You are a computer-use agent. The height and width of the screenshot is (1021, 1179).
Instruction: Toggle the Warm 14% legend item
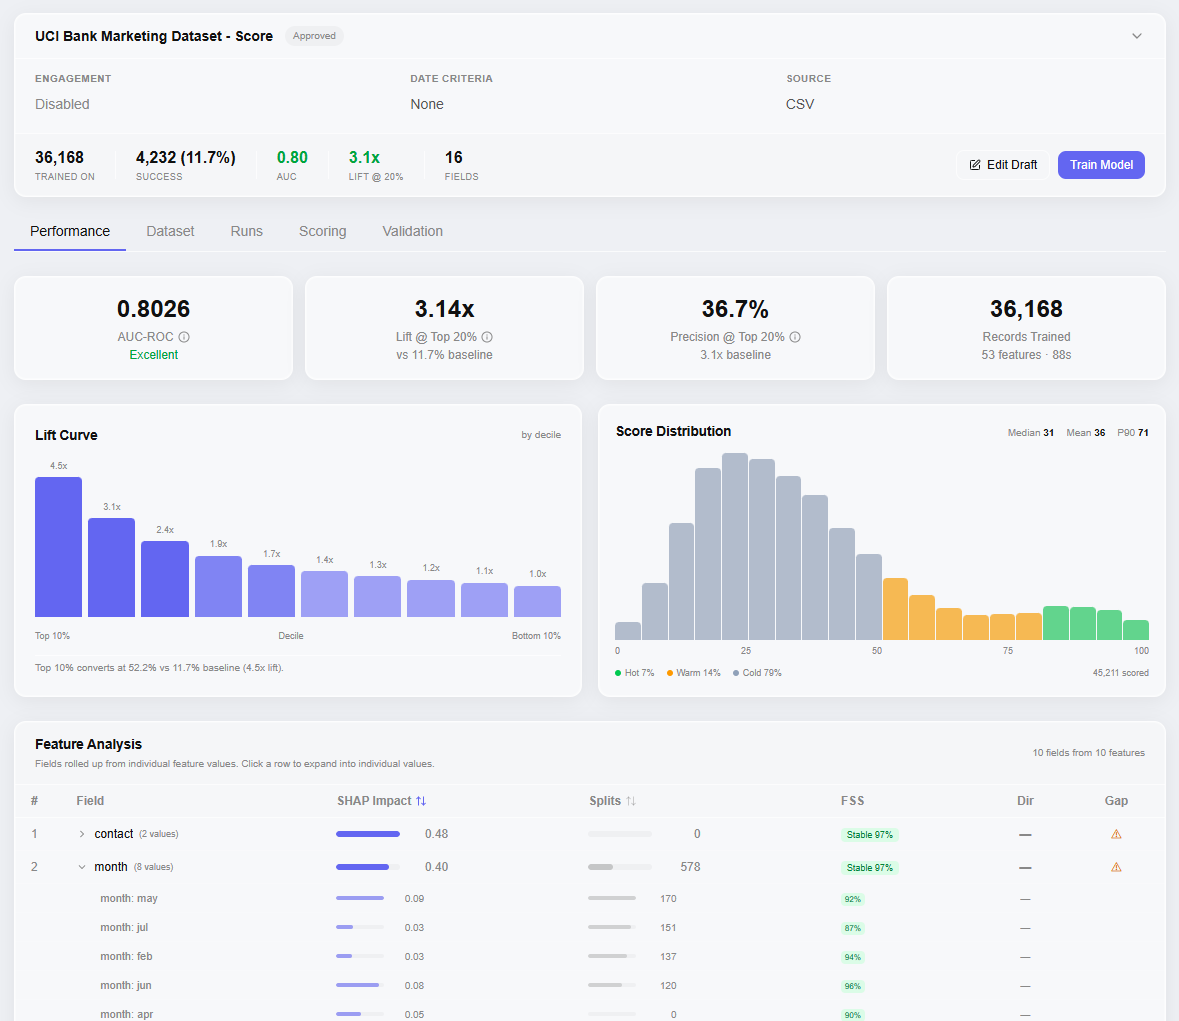pos(694,672)
